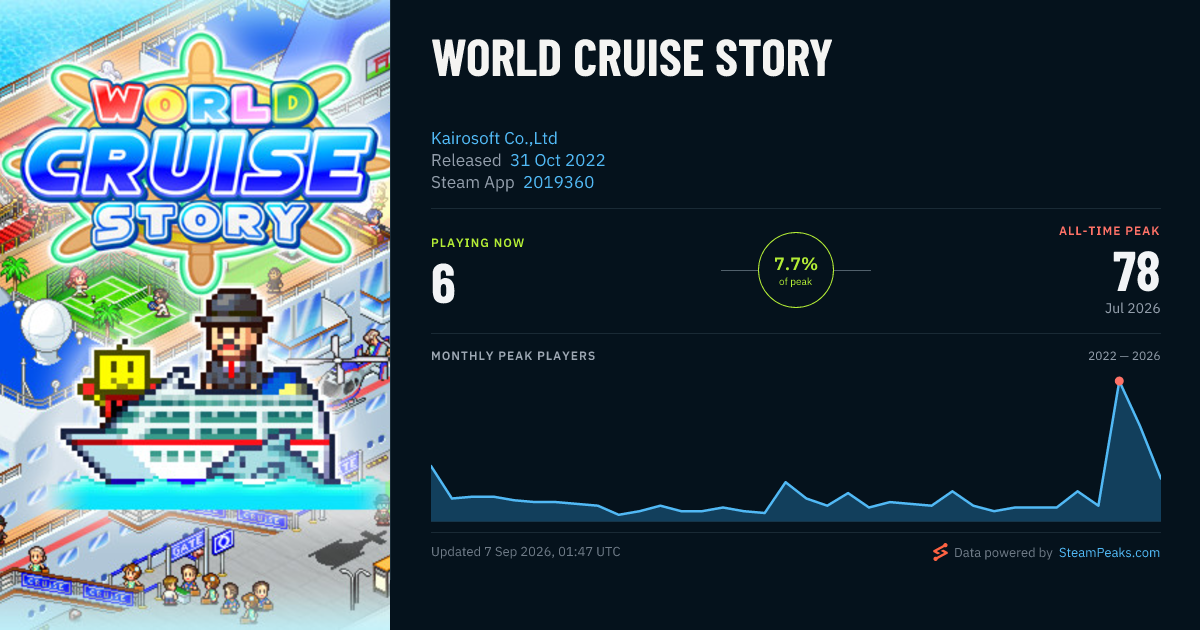The image size is (1200, 630).
Task: Open the Kairosoft Co.,Ltd developer link
Action: [x=494, y=138]
